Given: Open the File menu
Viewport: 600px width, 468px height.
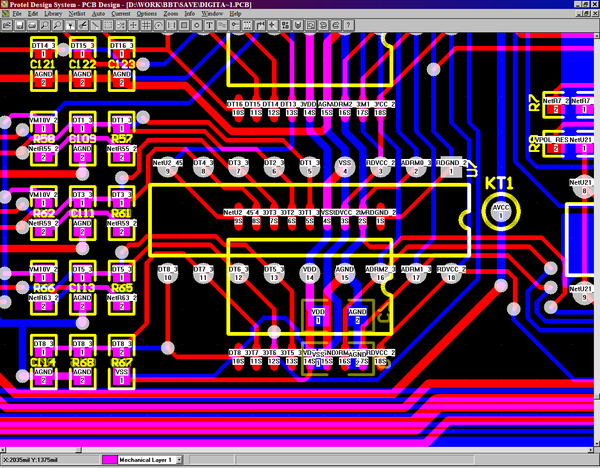Looking at the screenshot, I should tap(17, 14).
